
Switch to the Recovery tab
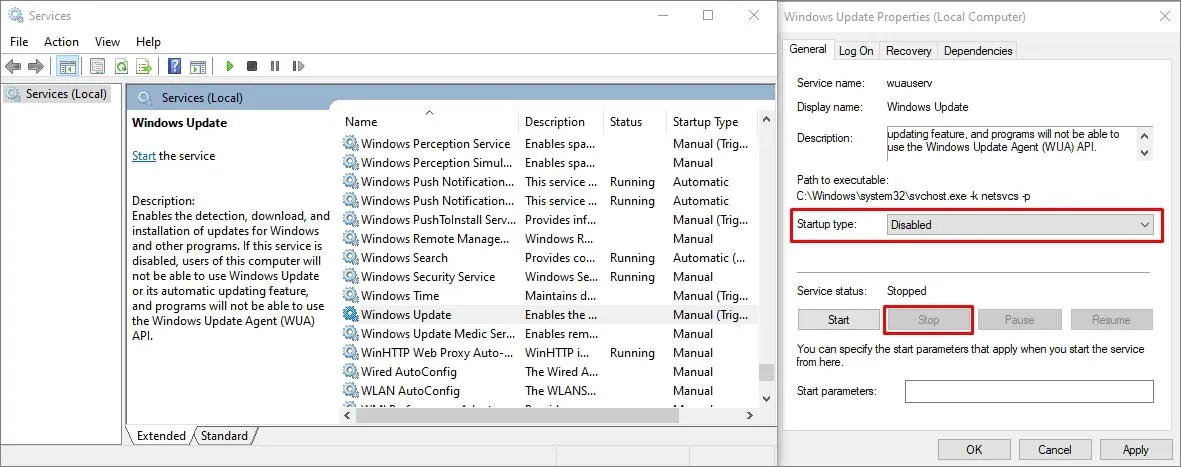[908, 50]
